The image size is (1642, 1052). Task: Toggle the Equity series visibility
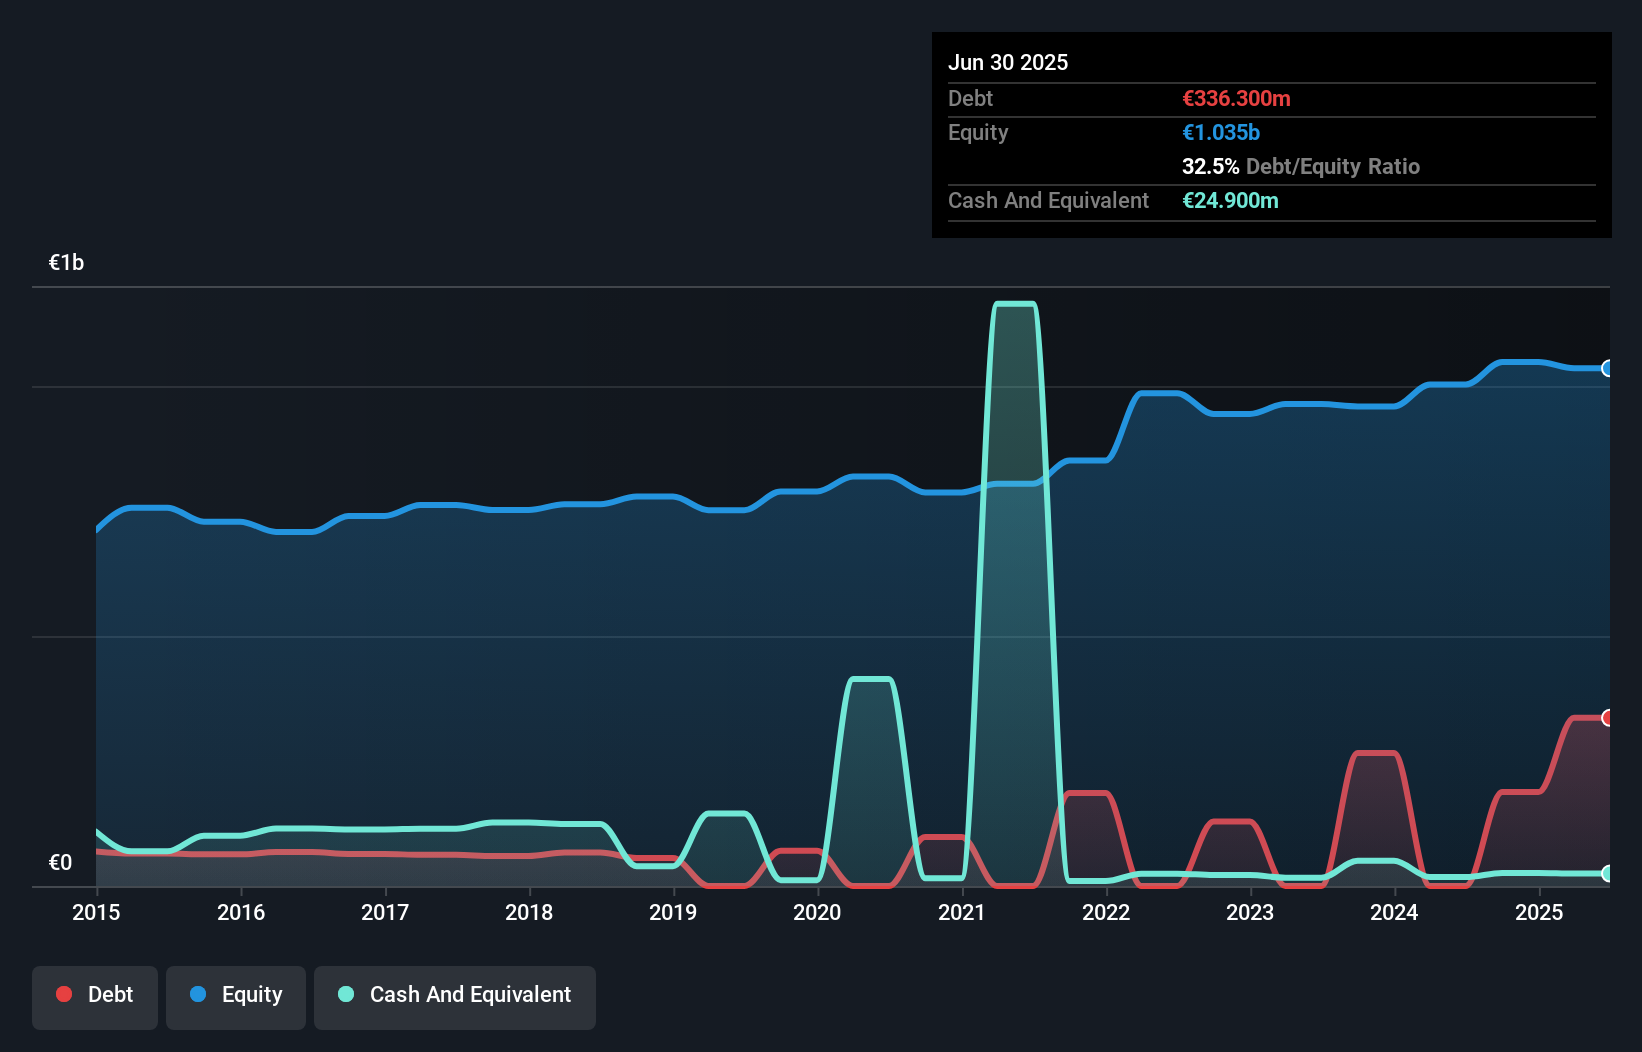pyautogui.click(x=236, y=996)
